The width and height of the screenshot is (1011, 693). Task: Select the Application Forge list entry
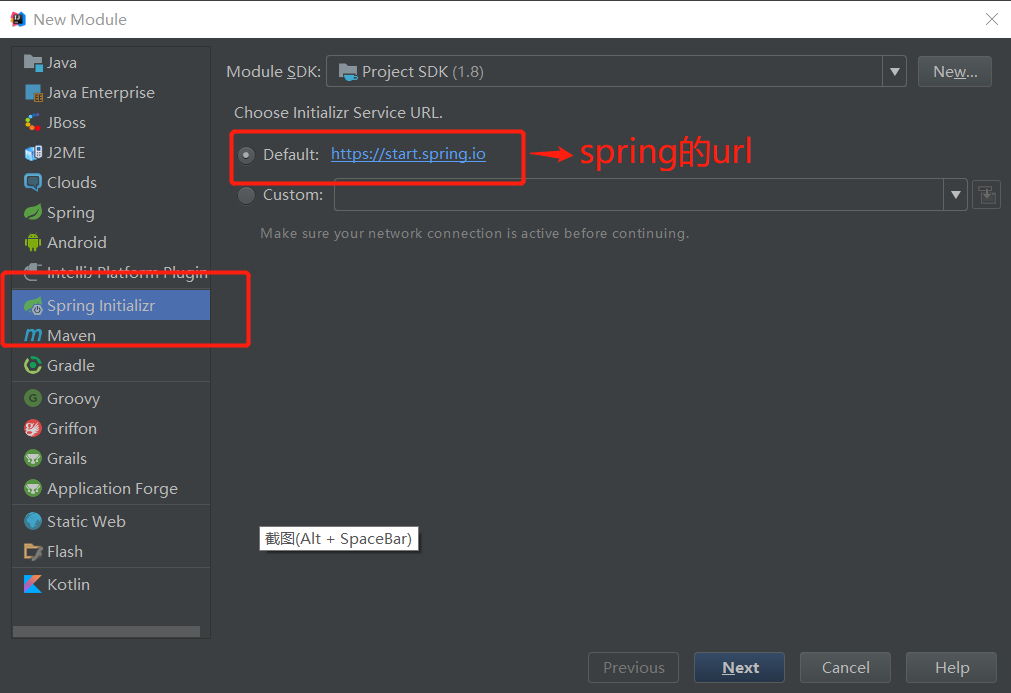111,489
